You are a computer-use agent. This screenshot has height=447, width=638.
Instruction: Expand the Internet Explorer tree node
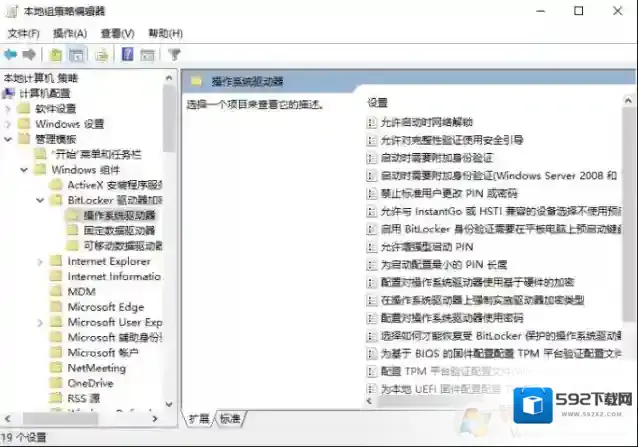click(x=53, y=261)
